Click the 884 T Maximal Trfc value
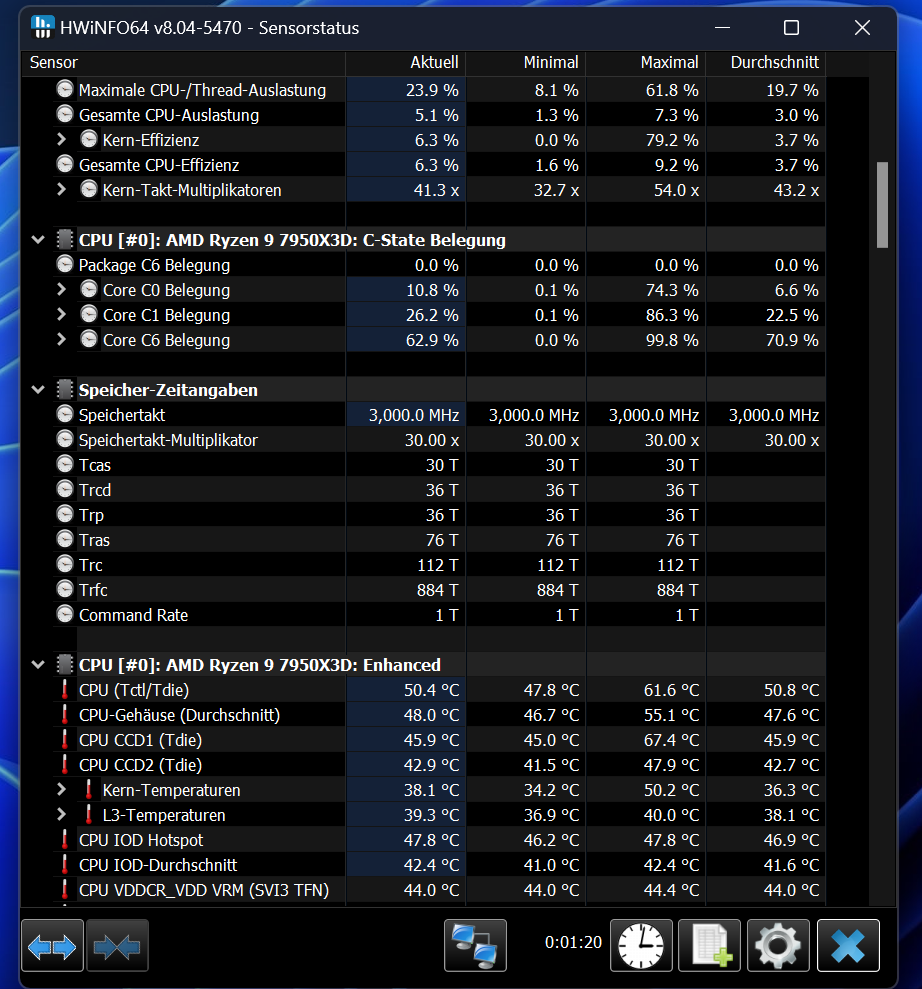Screen dimensions: 922x989 tap(677, 590)
